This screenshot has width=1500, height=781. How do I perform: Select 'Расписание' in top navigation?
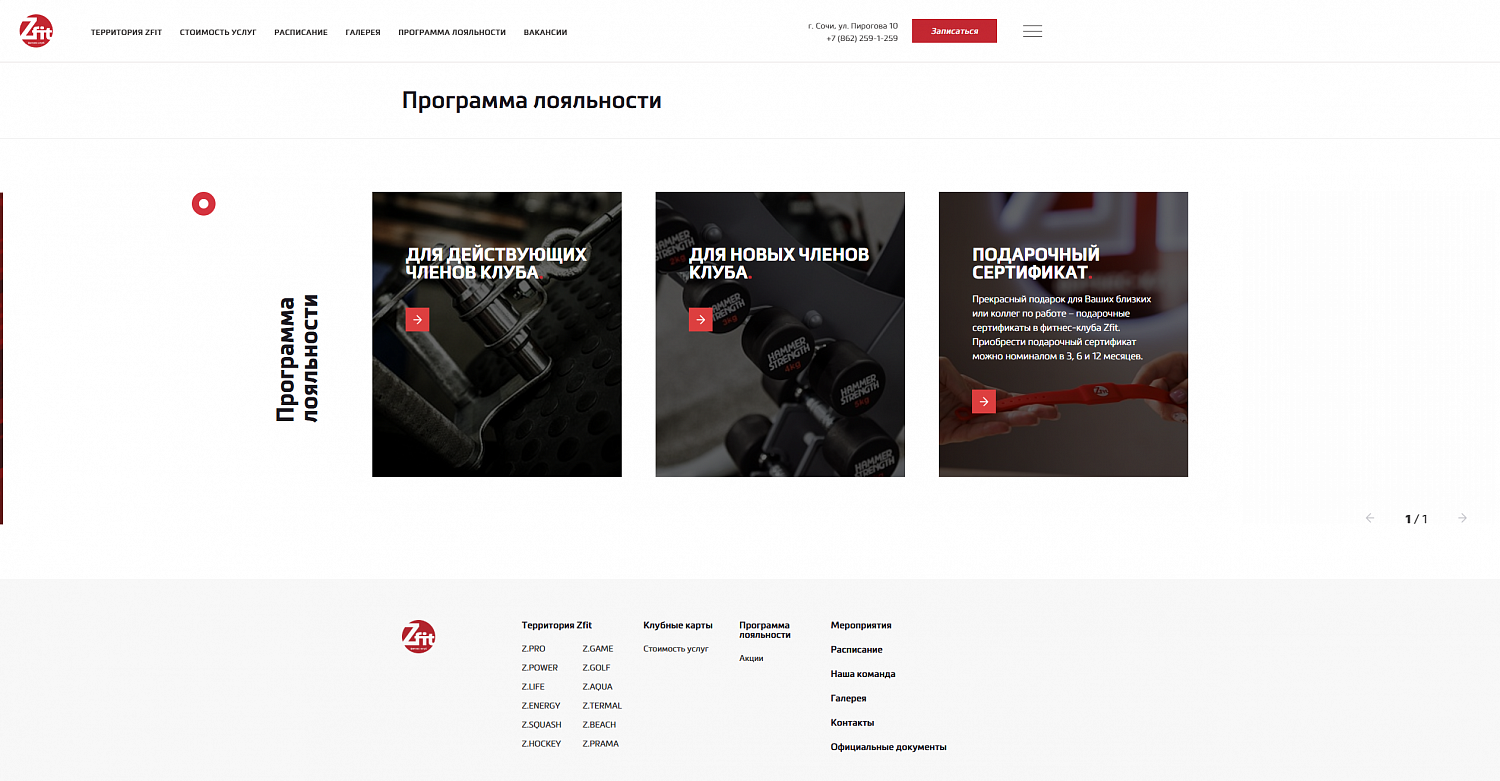coord(301,32)
